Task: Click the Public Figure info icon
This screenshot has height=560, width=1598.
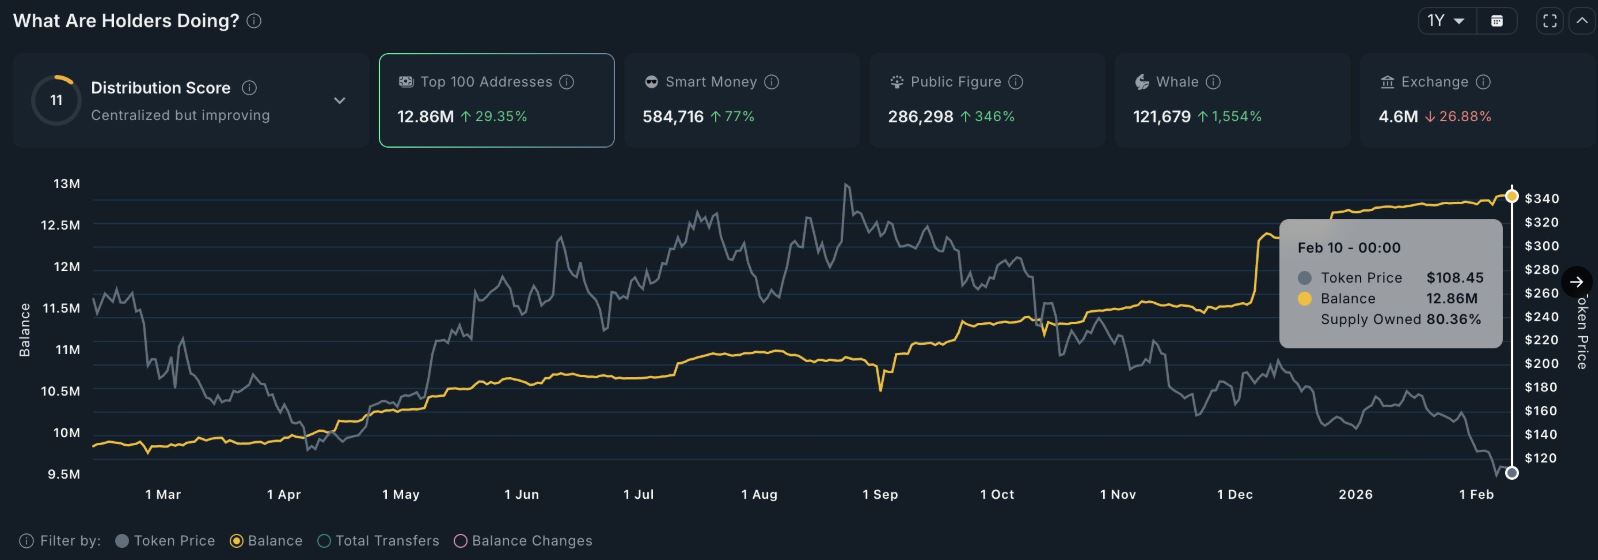Action: tap(1015, 82)
